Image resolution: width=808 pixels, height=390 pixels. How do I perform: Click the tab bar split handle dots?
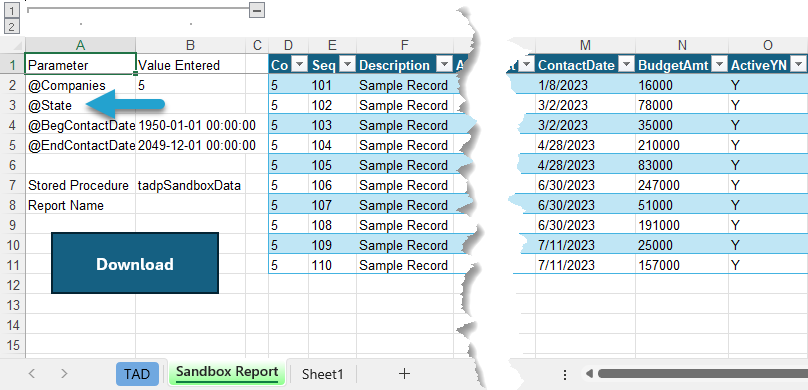[x=565, y=374]
